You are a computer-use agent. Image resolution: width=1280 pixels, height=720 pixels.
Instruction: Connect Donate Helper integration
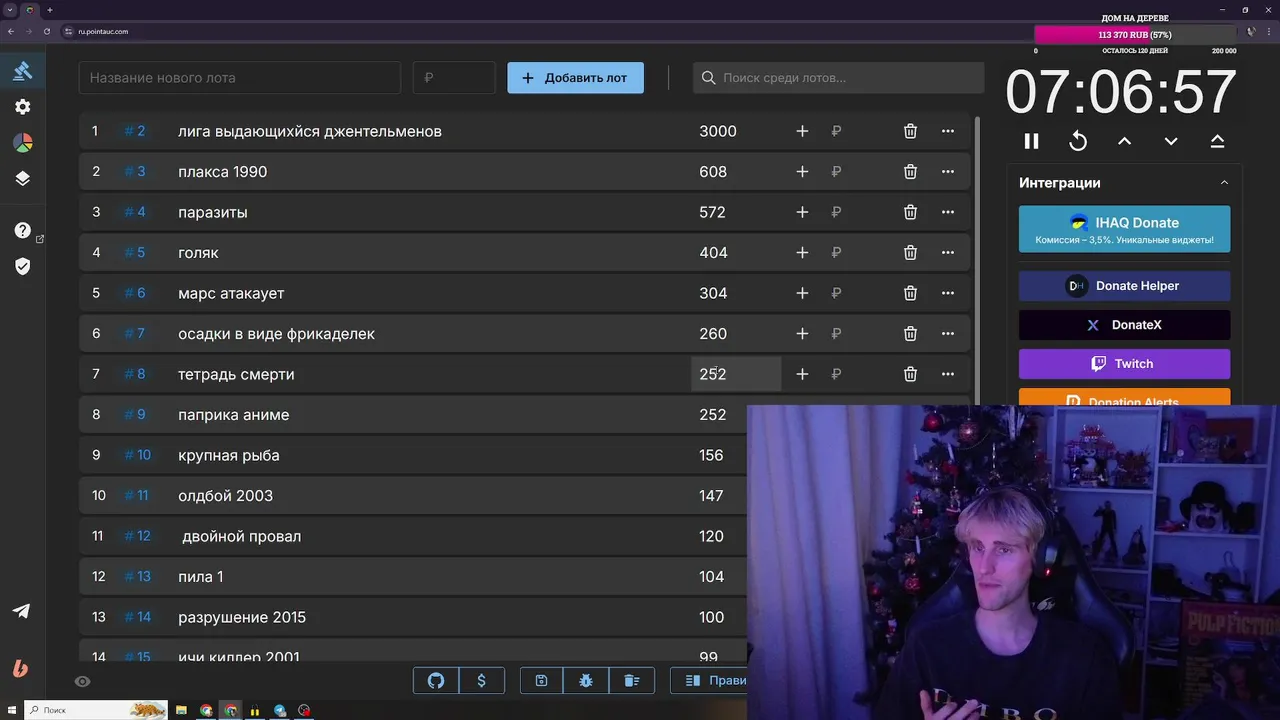pos(1124,286)
